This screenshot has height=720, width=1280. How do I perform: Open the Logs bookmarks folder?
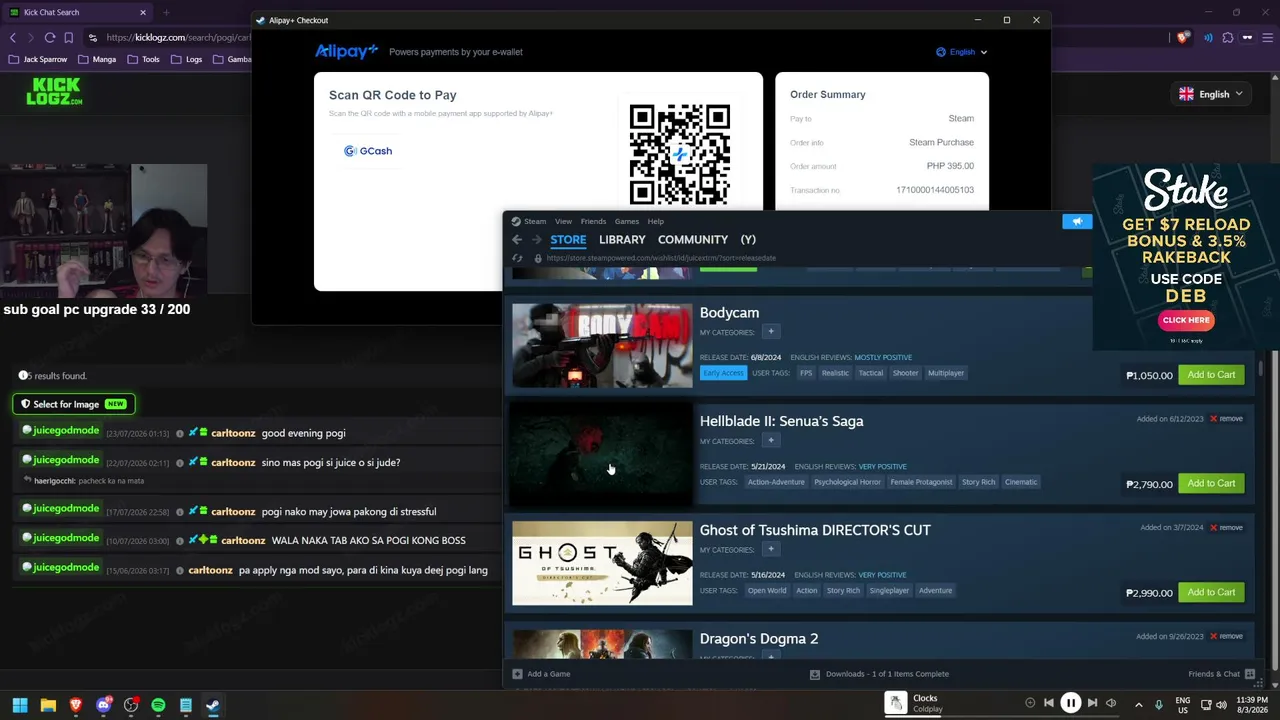(187, 59)
